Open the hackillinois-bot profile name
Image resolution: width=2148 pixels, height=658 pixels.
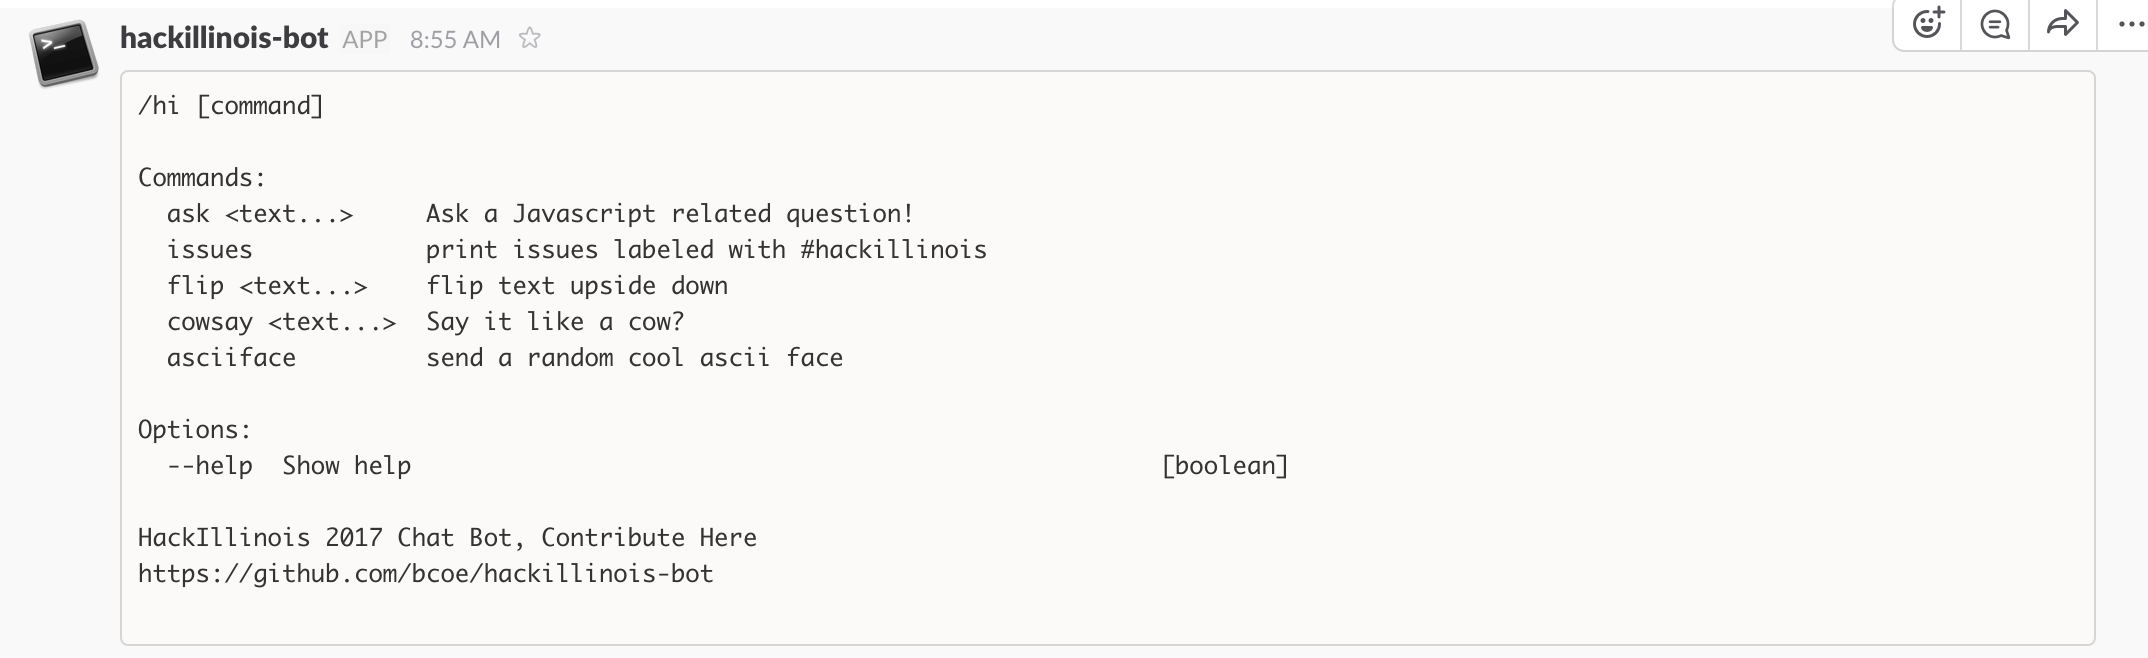[x=224, y=38]
